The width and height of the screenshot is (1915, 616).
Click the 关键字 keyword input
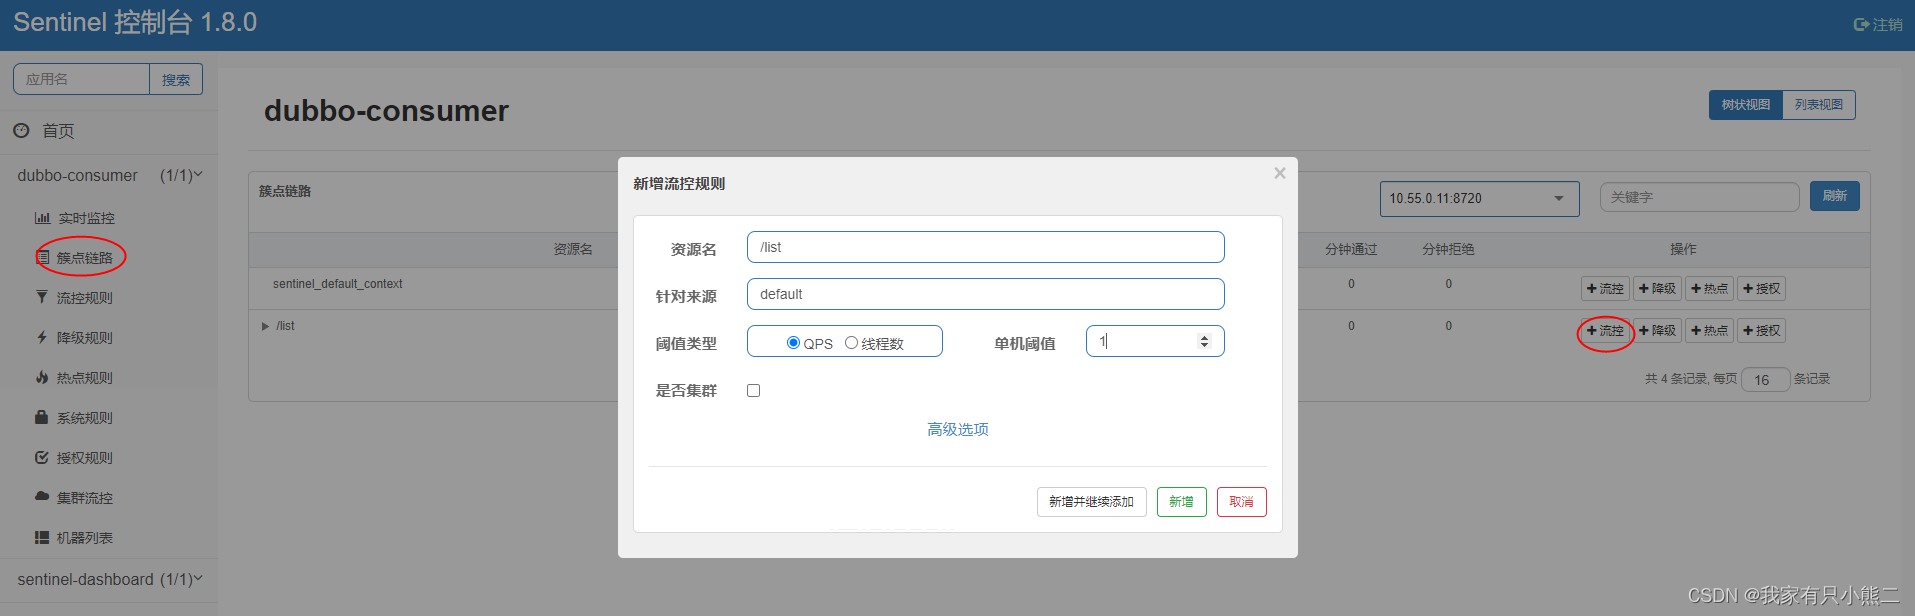tap(1699, 197)
